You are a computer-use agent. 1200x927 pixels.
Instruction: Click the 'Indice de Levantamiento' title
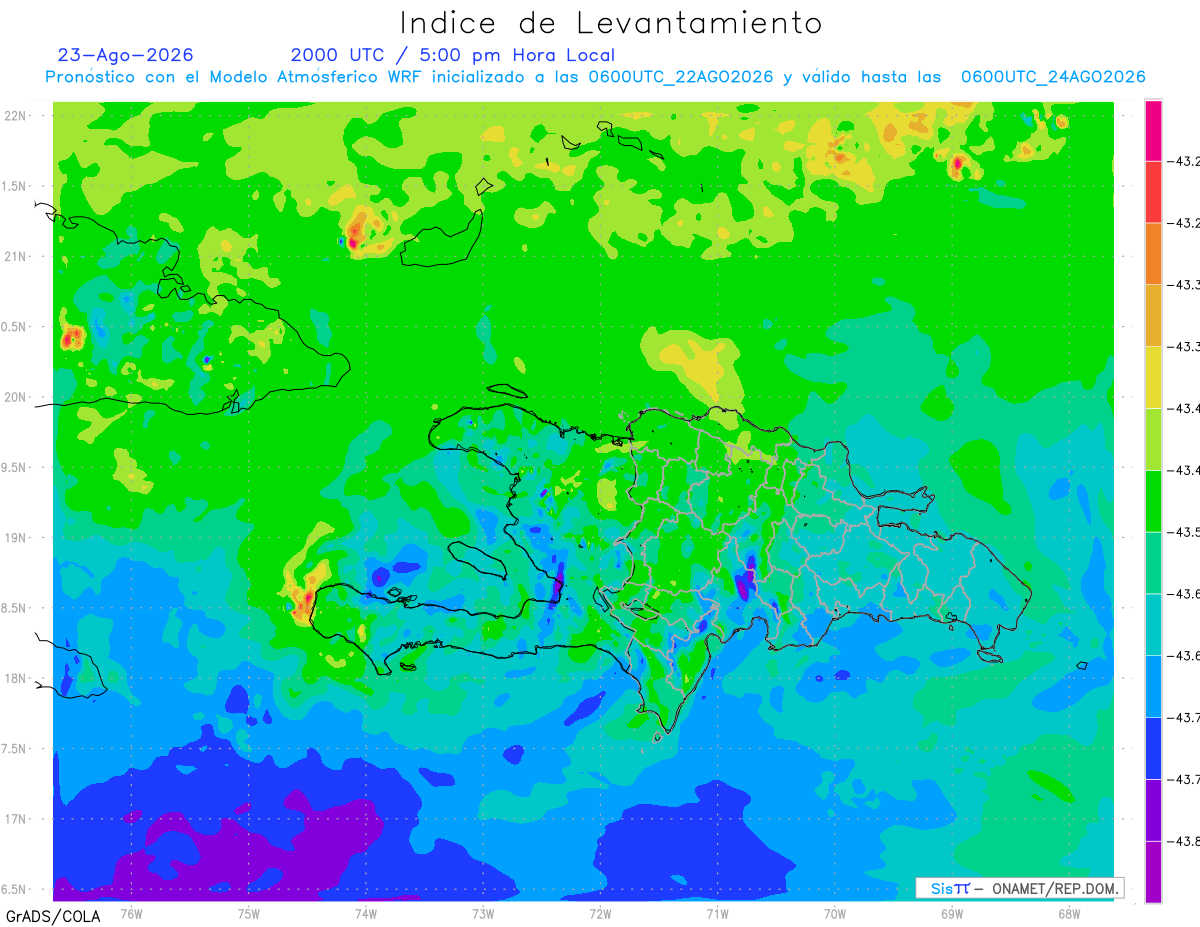[611, 22]
